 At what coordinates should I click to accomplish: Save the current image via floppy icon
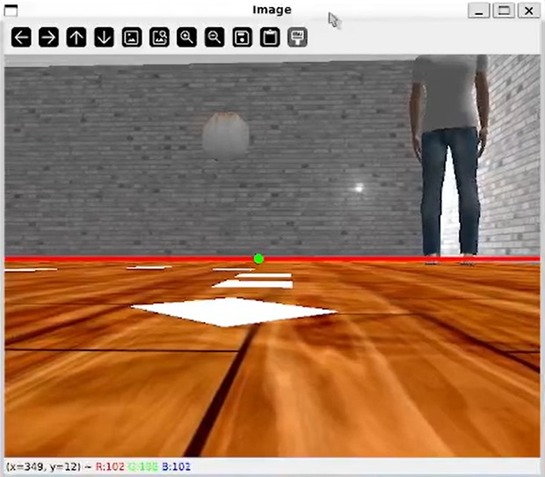tap(242, 37)
